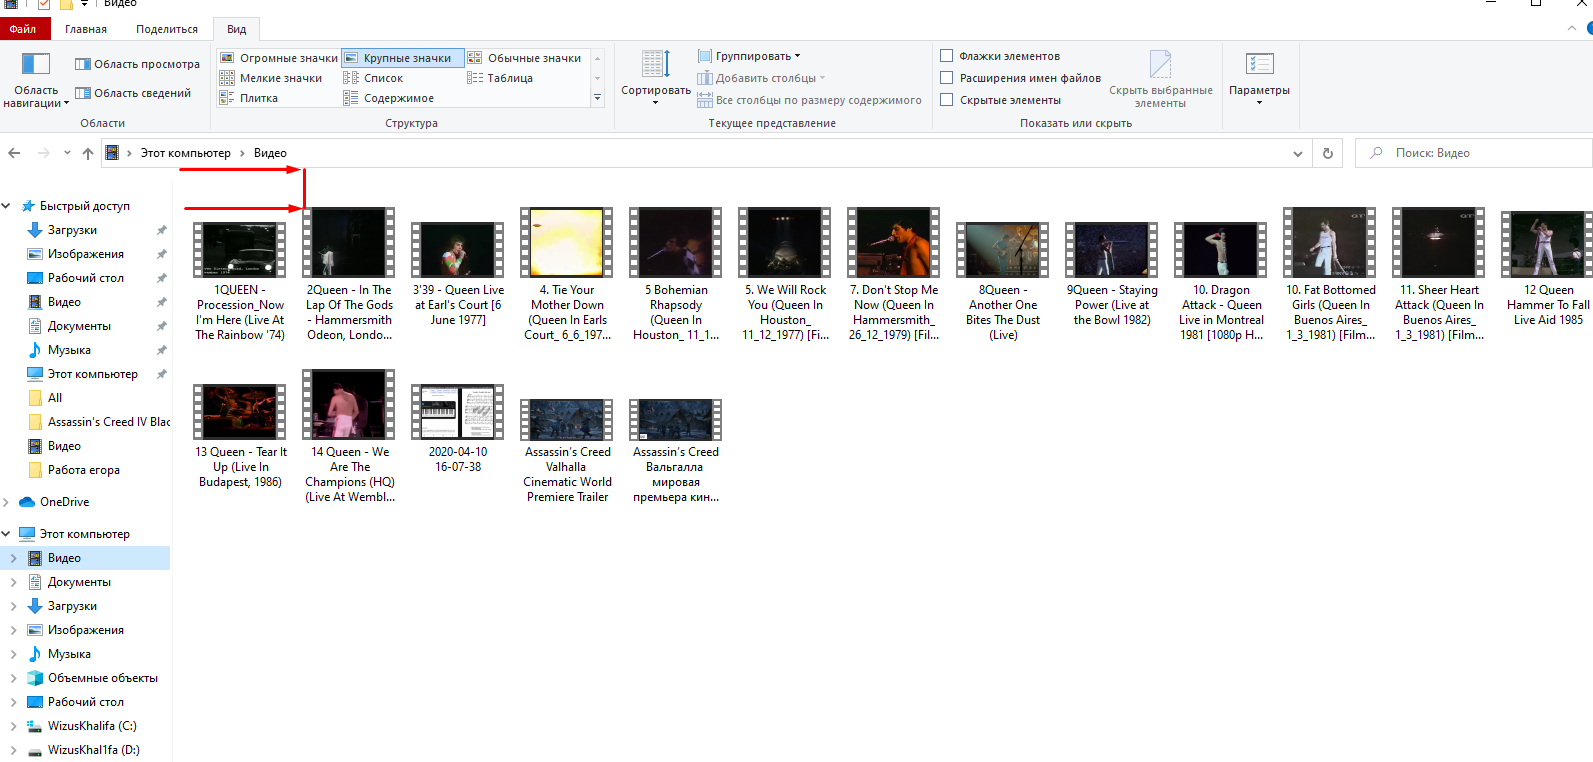Image resolution: width=1593 pixels, height=762 pixels.
Task: Enable Скрытые элементы checkbox
Action: 946,100
